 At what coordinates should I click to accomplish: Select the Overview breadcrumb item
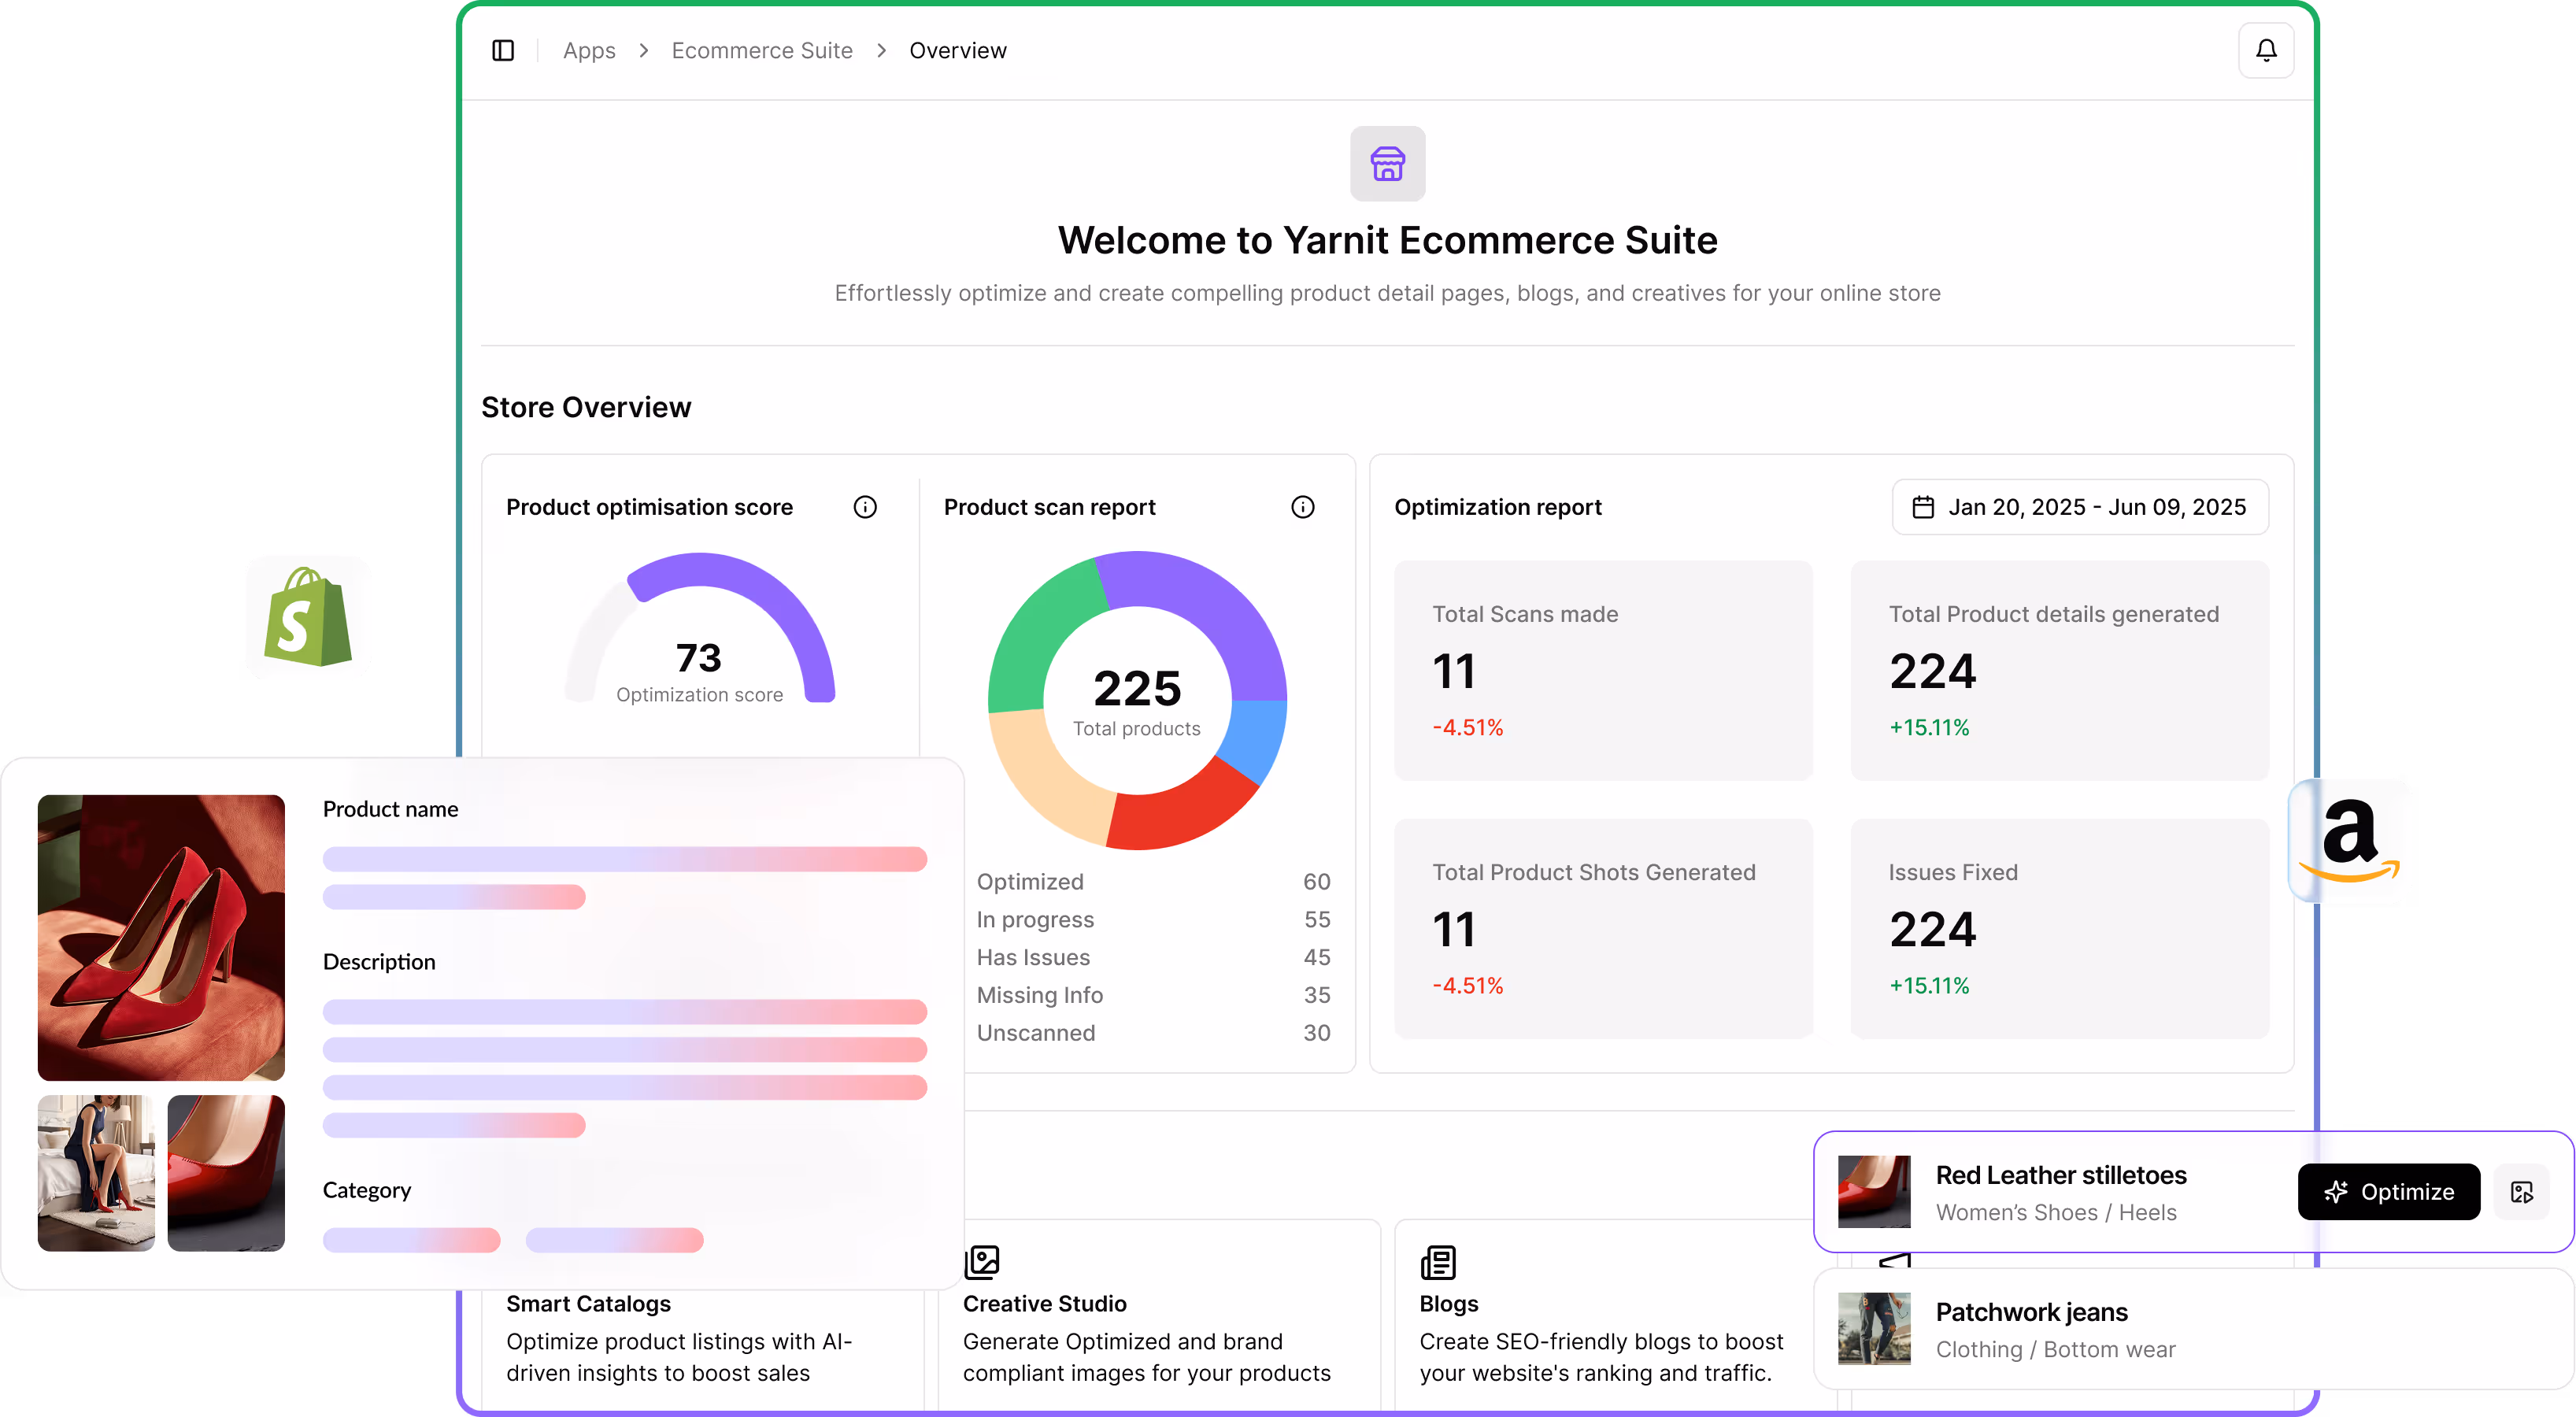point(957,50)
